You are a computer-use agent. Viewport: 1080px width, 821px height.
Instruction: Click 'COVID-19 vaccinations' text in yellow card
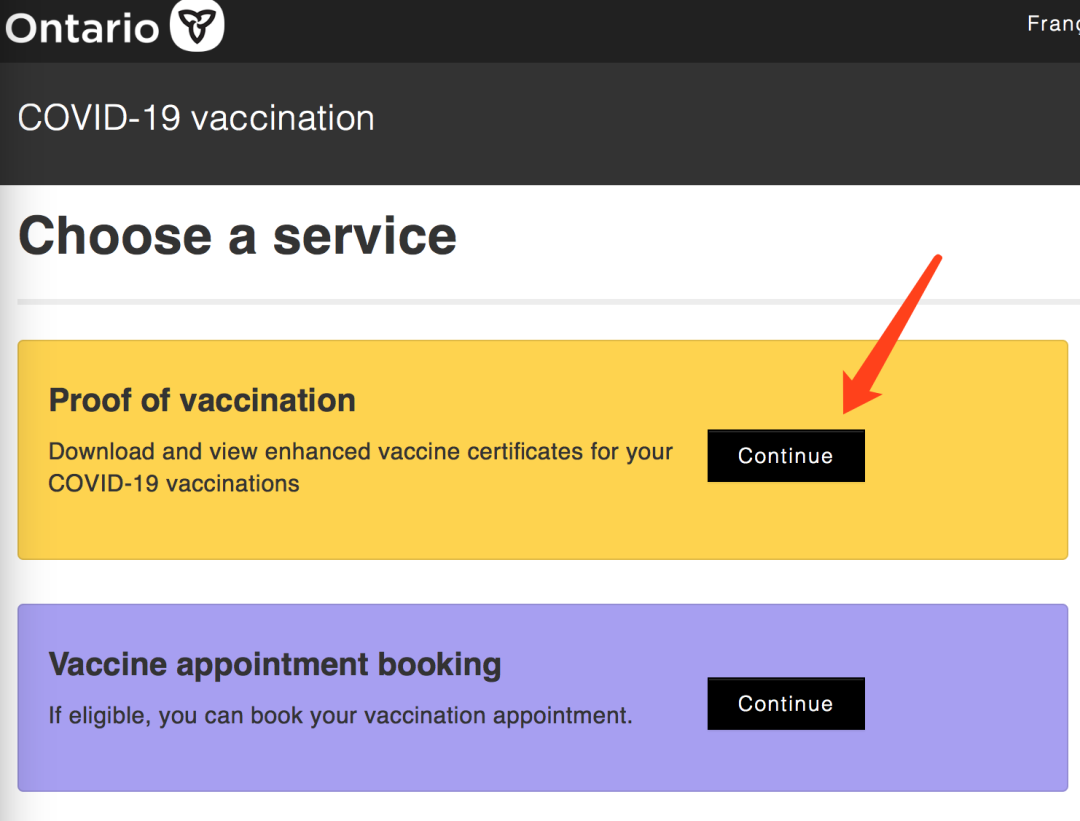click(174, 484)
